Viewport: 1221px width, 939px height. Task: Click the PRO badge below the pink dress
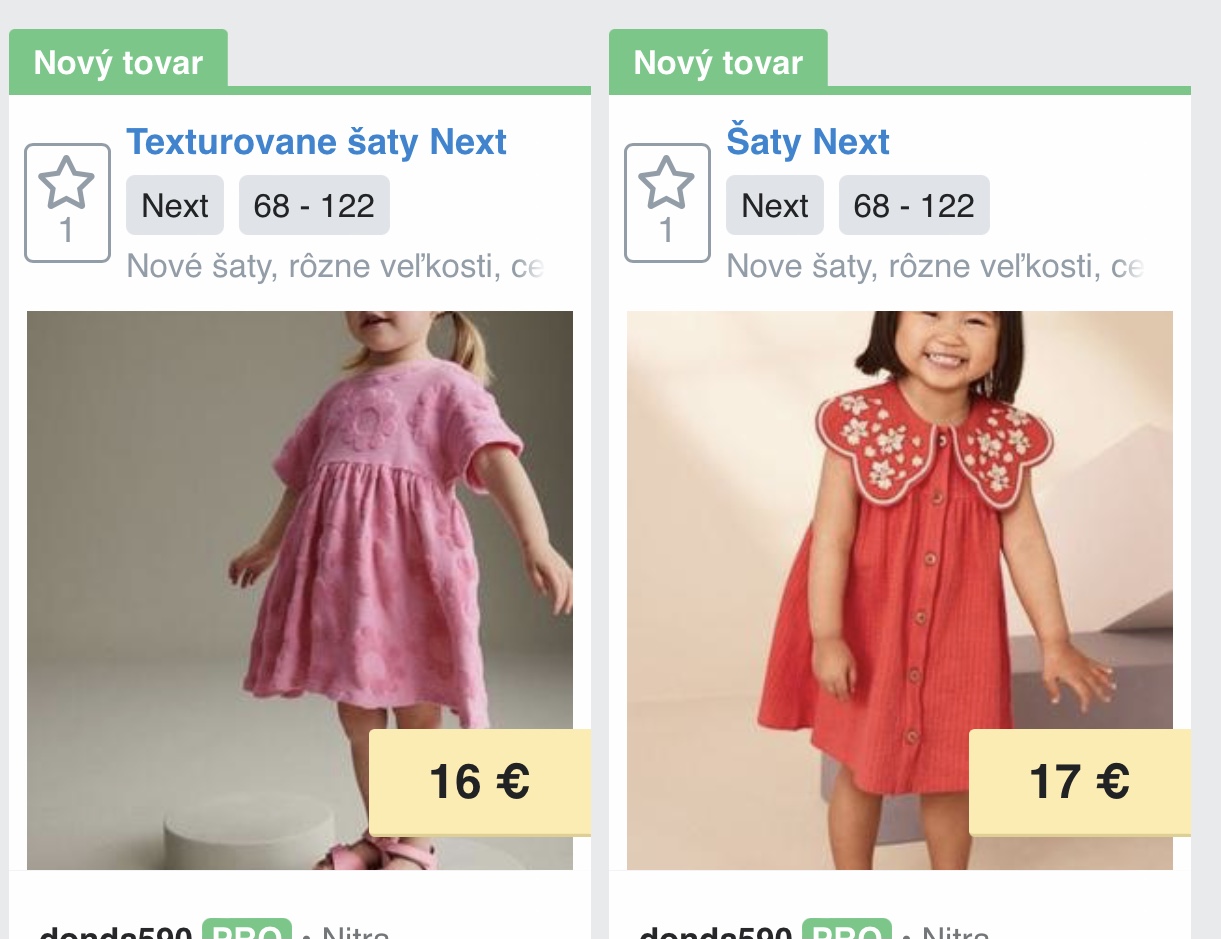click(x=247, y=931)
